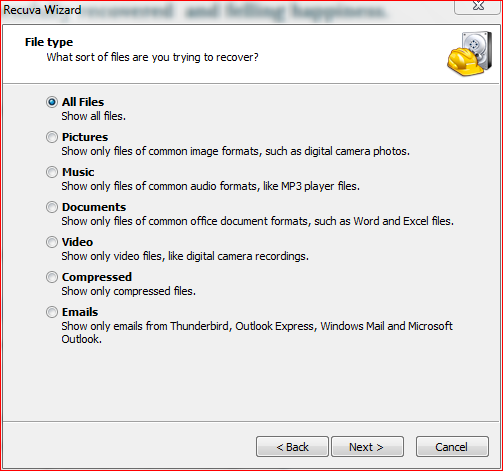Pick the Emails radio option
This screenshot has height=471, width=503.
tap(52, 312)
